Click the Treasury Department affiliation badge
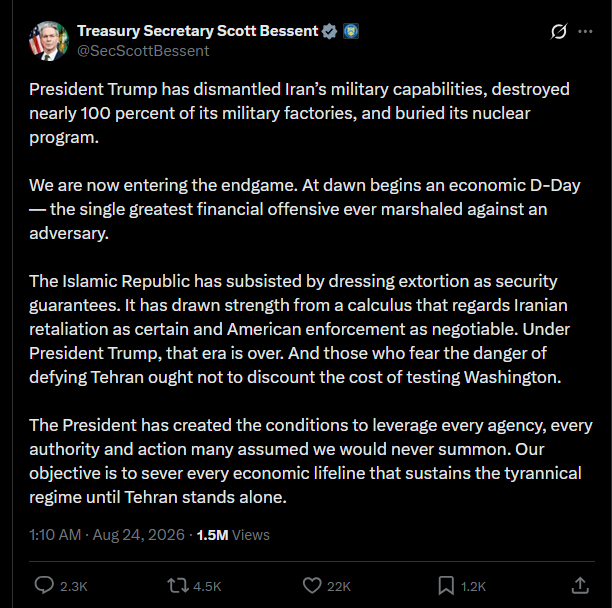Viewport: 612px width, 608px height. 351,31
